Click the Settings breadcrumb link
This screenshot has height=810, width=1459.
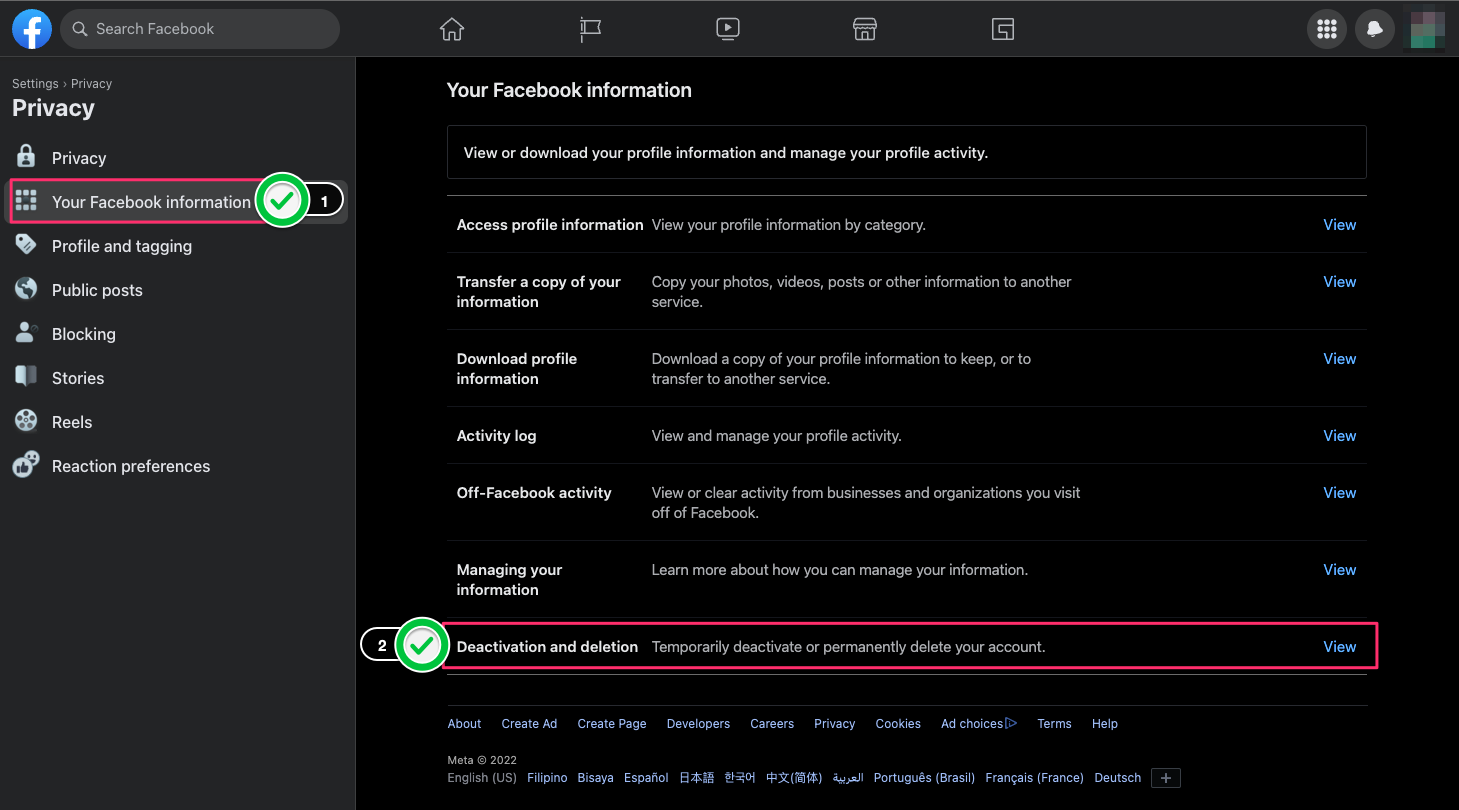coord(35,84)
